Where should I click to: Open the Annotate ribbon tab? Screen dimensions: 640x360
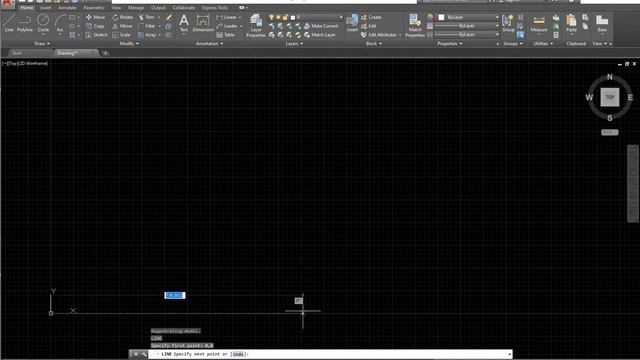click(x=67, y=8)
